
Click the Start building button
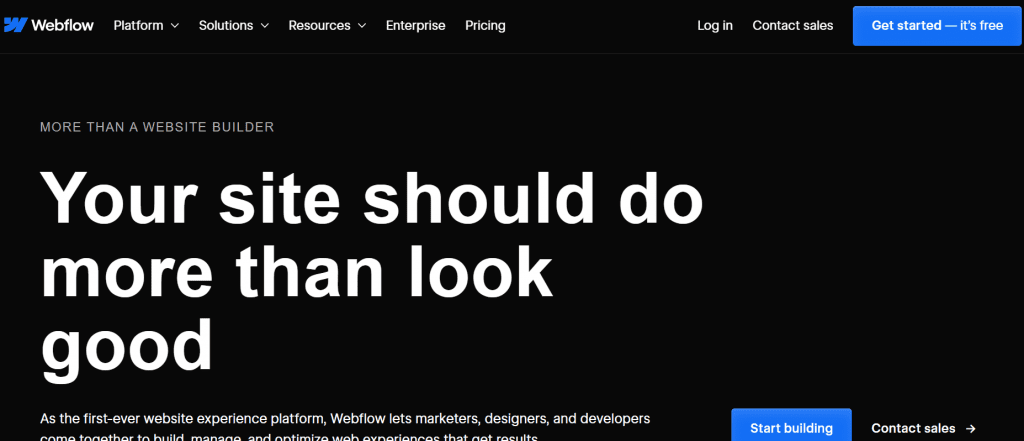click(791, 427)
